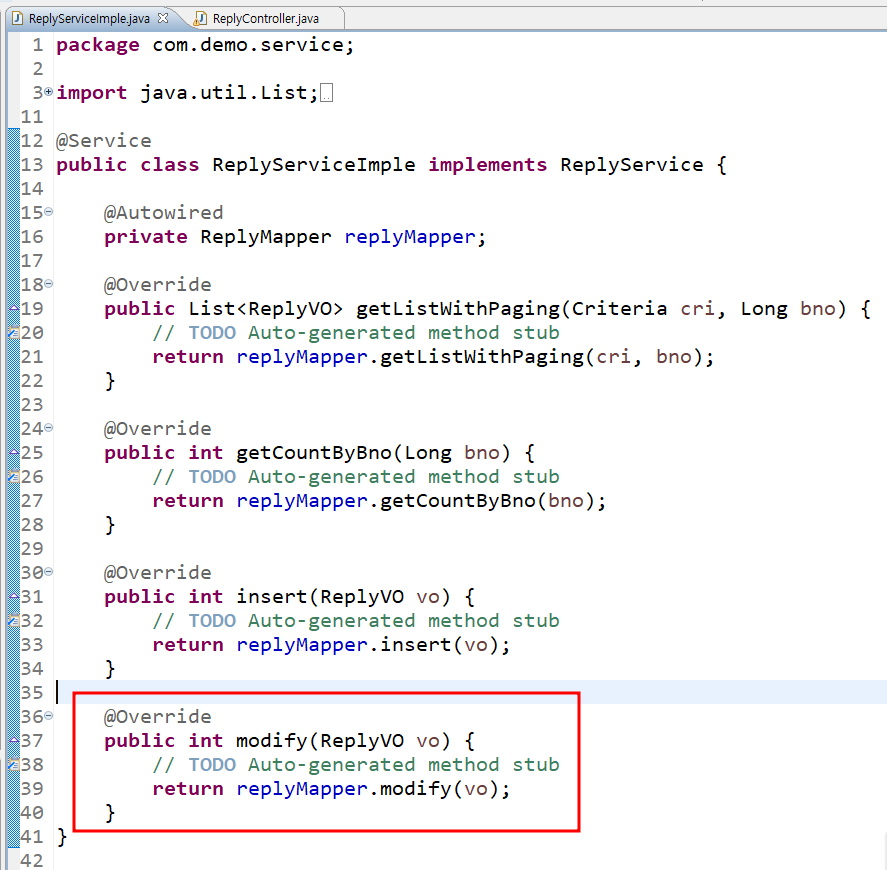The height and width of the screenshot is (870, 887).
Task: Click the override marker at line 25
Action: click(x=14, y=452)
